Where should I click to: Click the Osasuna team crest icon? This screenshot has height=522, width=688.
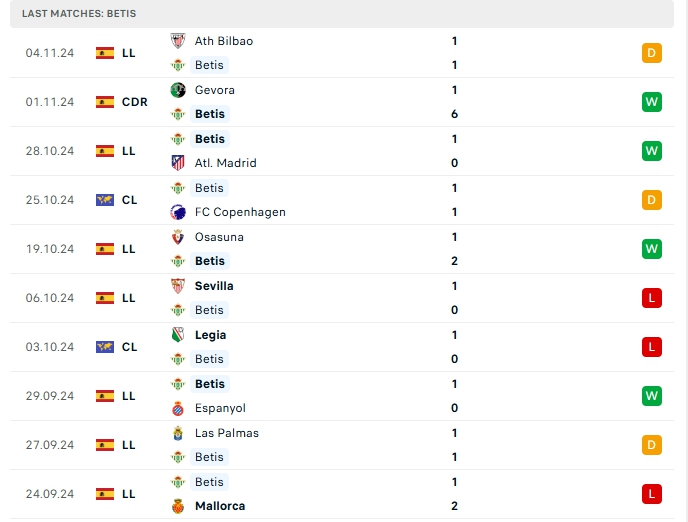[x=178, y=237]
